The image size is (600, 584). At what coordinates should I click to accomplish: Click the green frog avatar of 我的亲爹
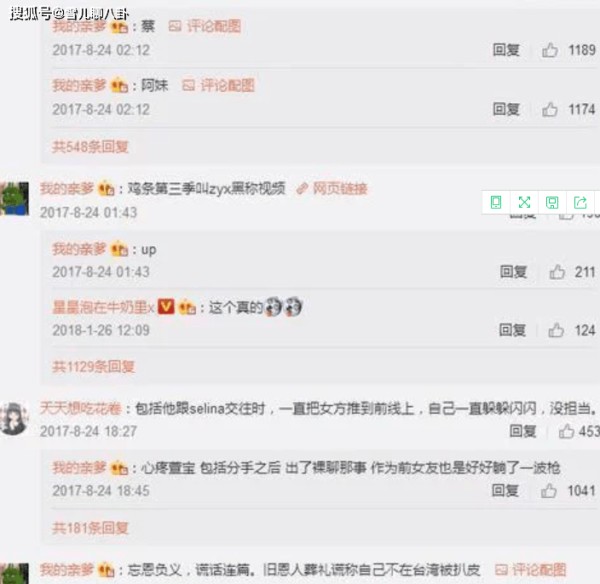(15, 199)
